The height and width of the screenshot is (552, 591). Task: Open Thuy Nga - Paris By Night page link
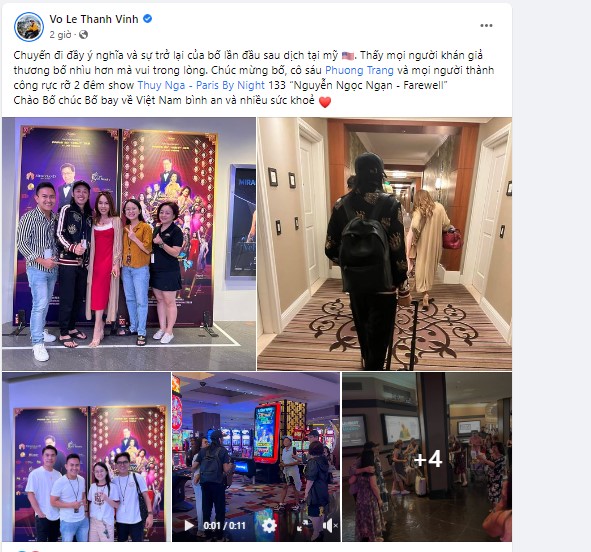201,85
